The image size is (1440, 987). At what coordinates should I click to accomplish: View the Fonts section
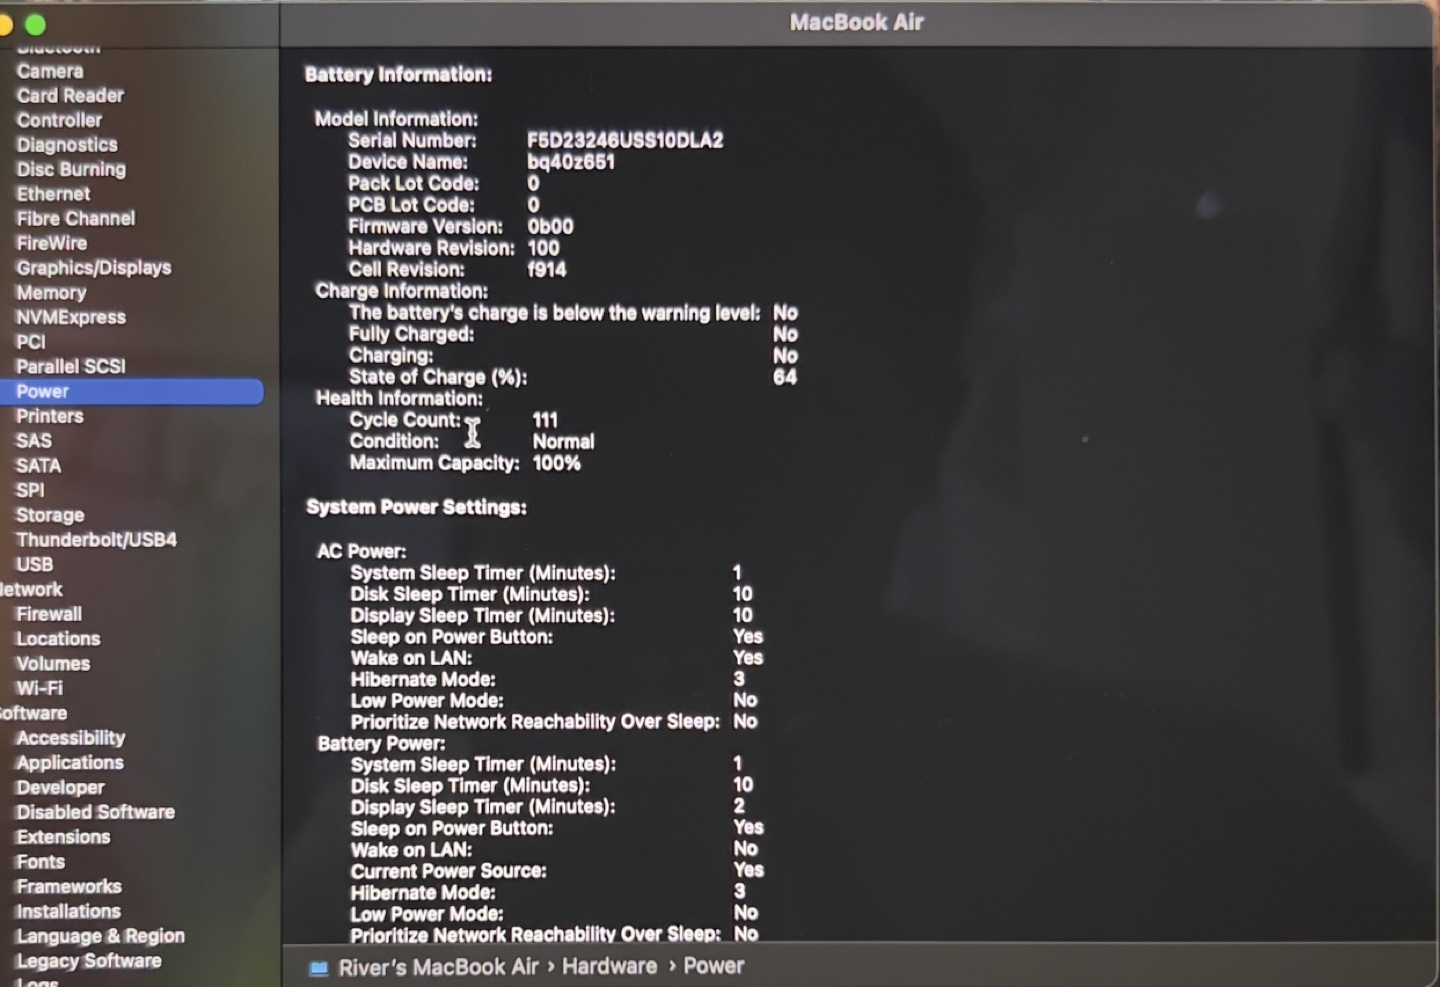pyautogui.click(x=40, y=862)
